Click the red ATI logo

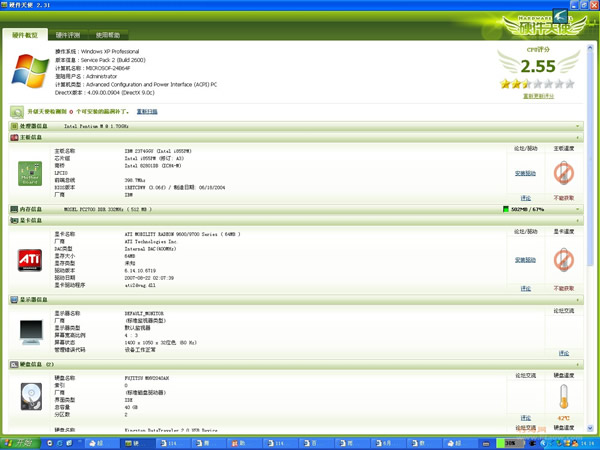tap(29, 260)
